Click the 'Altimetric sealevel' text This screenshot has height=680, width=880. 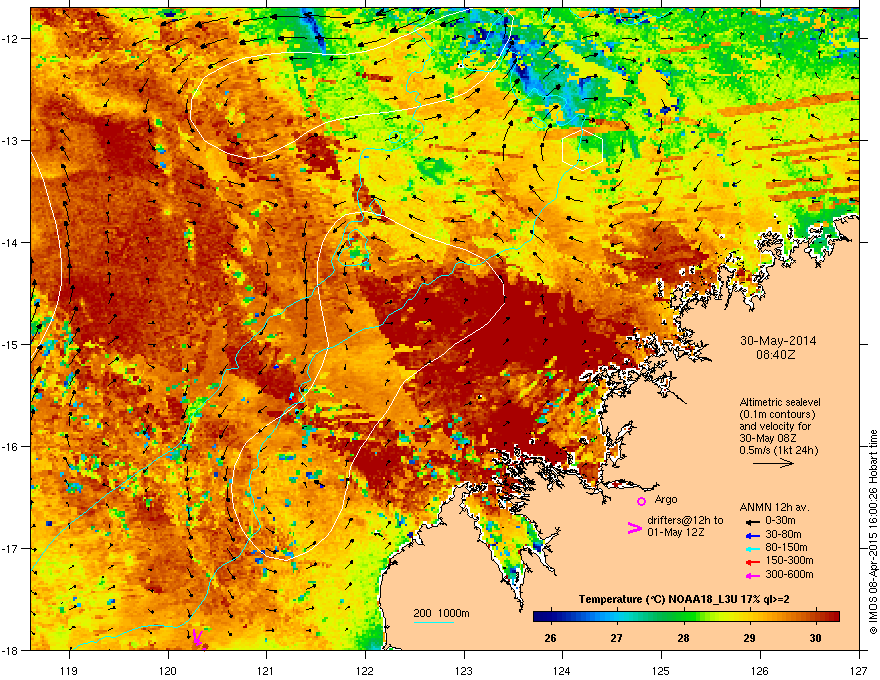(x=780, y=402)
